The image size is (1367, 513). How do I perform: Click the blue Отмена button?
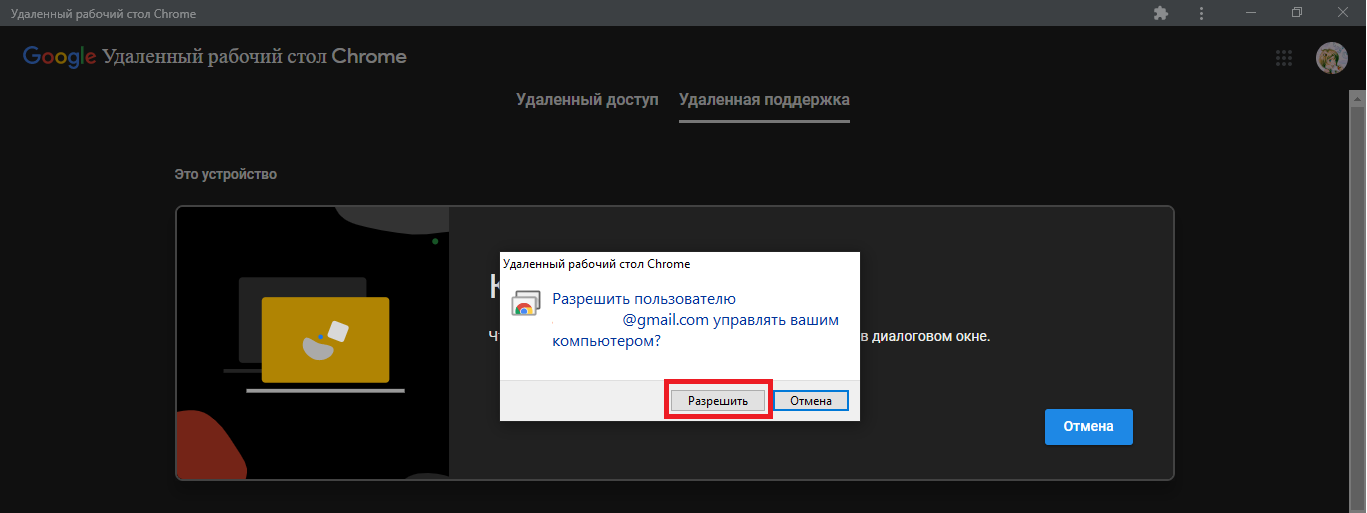1088,426
